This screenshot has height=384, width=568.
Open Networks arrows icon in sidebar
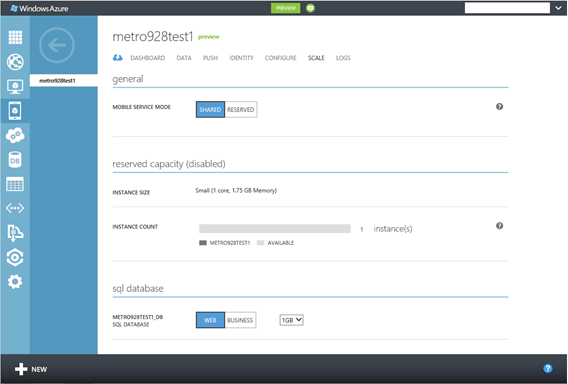15,208
